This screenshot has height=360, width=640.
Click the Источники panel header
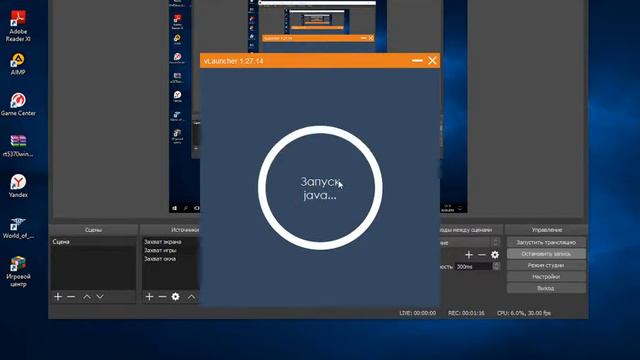[170, 230]
